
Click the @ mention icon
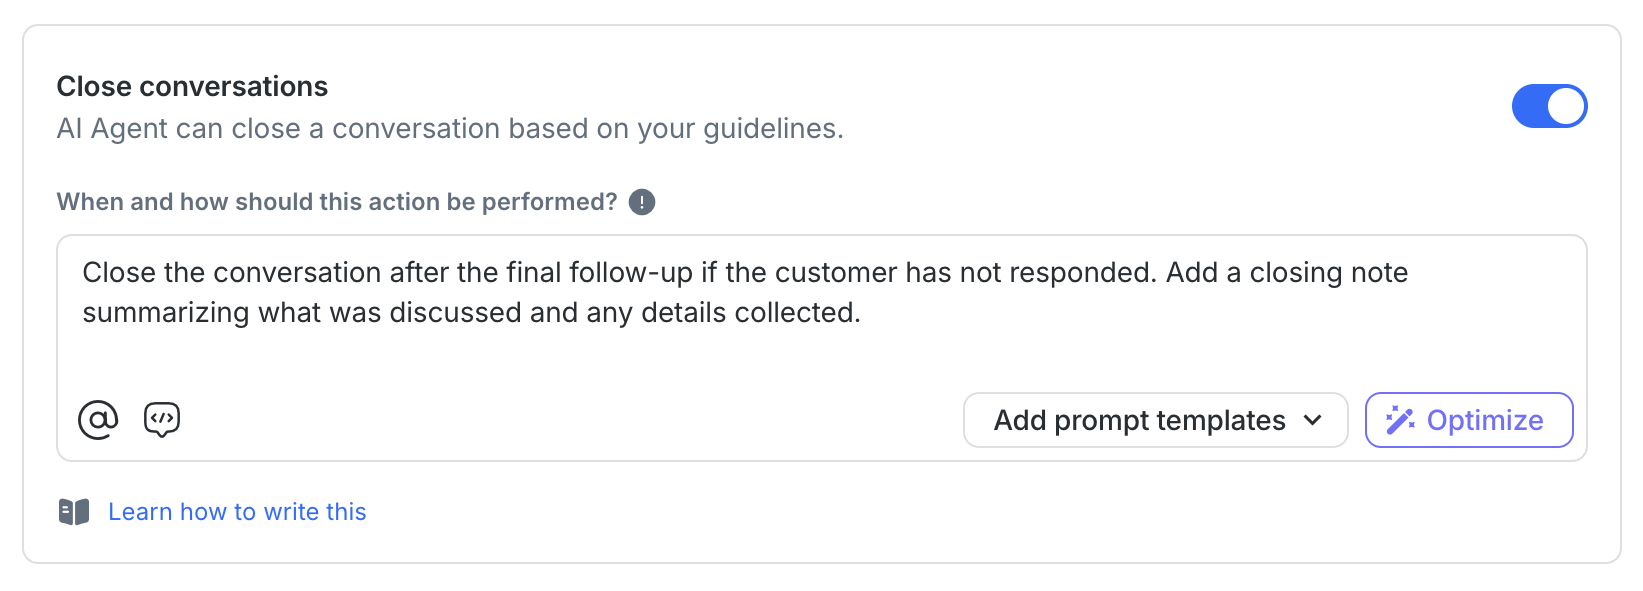click(x=98, y=420)
